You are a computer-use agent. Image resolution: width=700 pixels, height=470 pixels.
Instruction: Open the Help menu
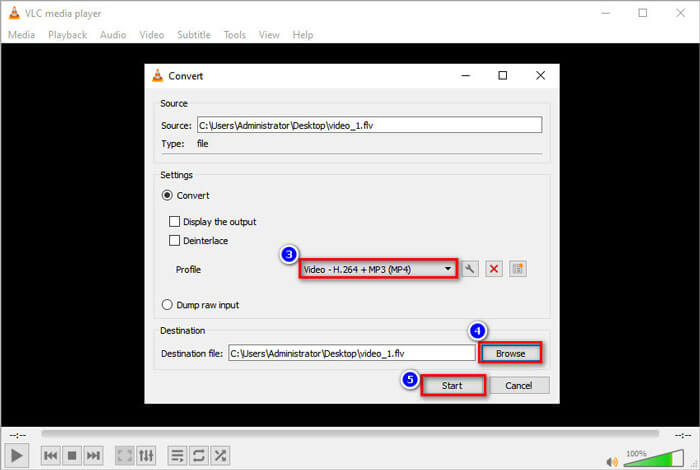[303, 35]
